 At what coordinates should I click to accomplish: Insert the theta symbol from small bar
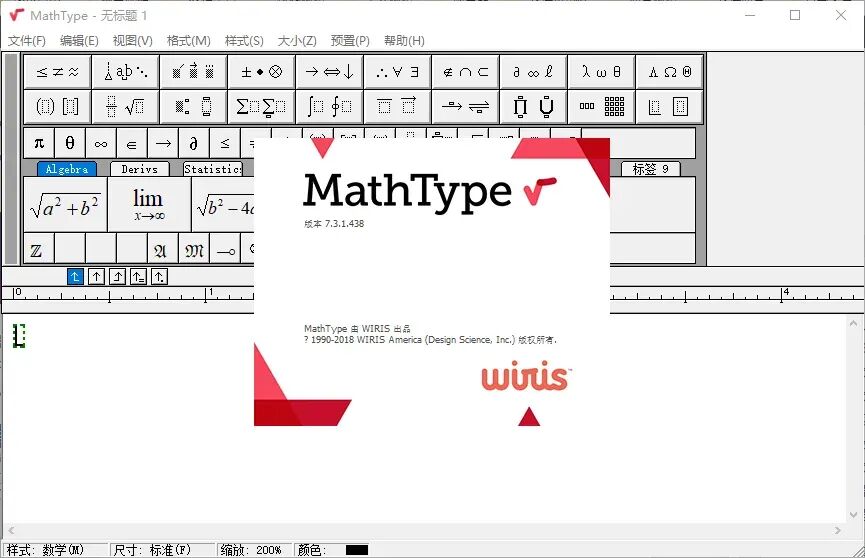click(x=70, y=144)
